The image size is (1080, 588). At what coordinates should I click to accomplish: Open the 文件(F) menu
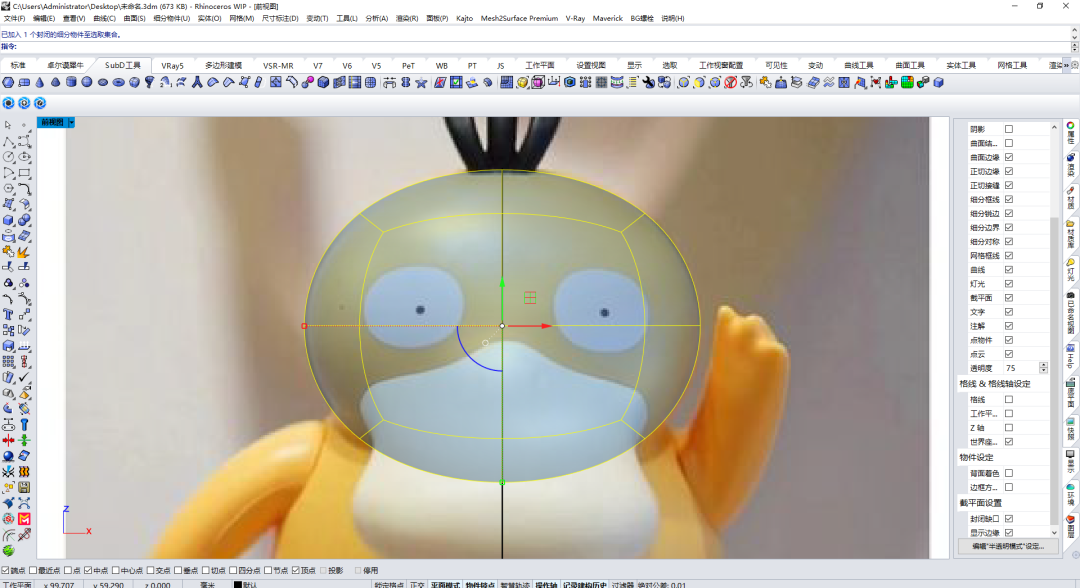tap(14, 19)
